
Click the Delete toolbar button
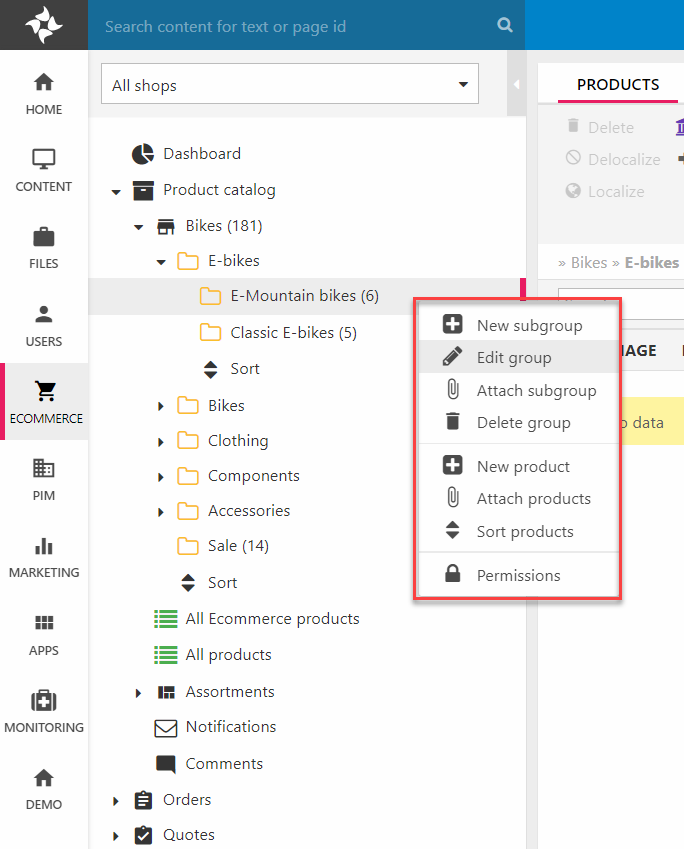600,127
